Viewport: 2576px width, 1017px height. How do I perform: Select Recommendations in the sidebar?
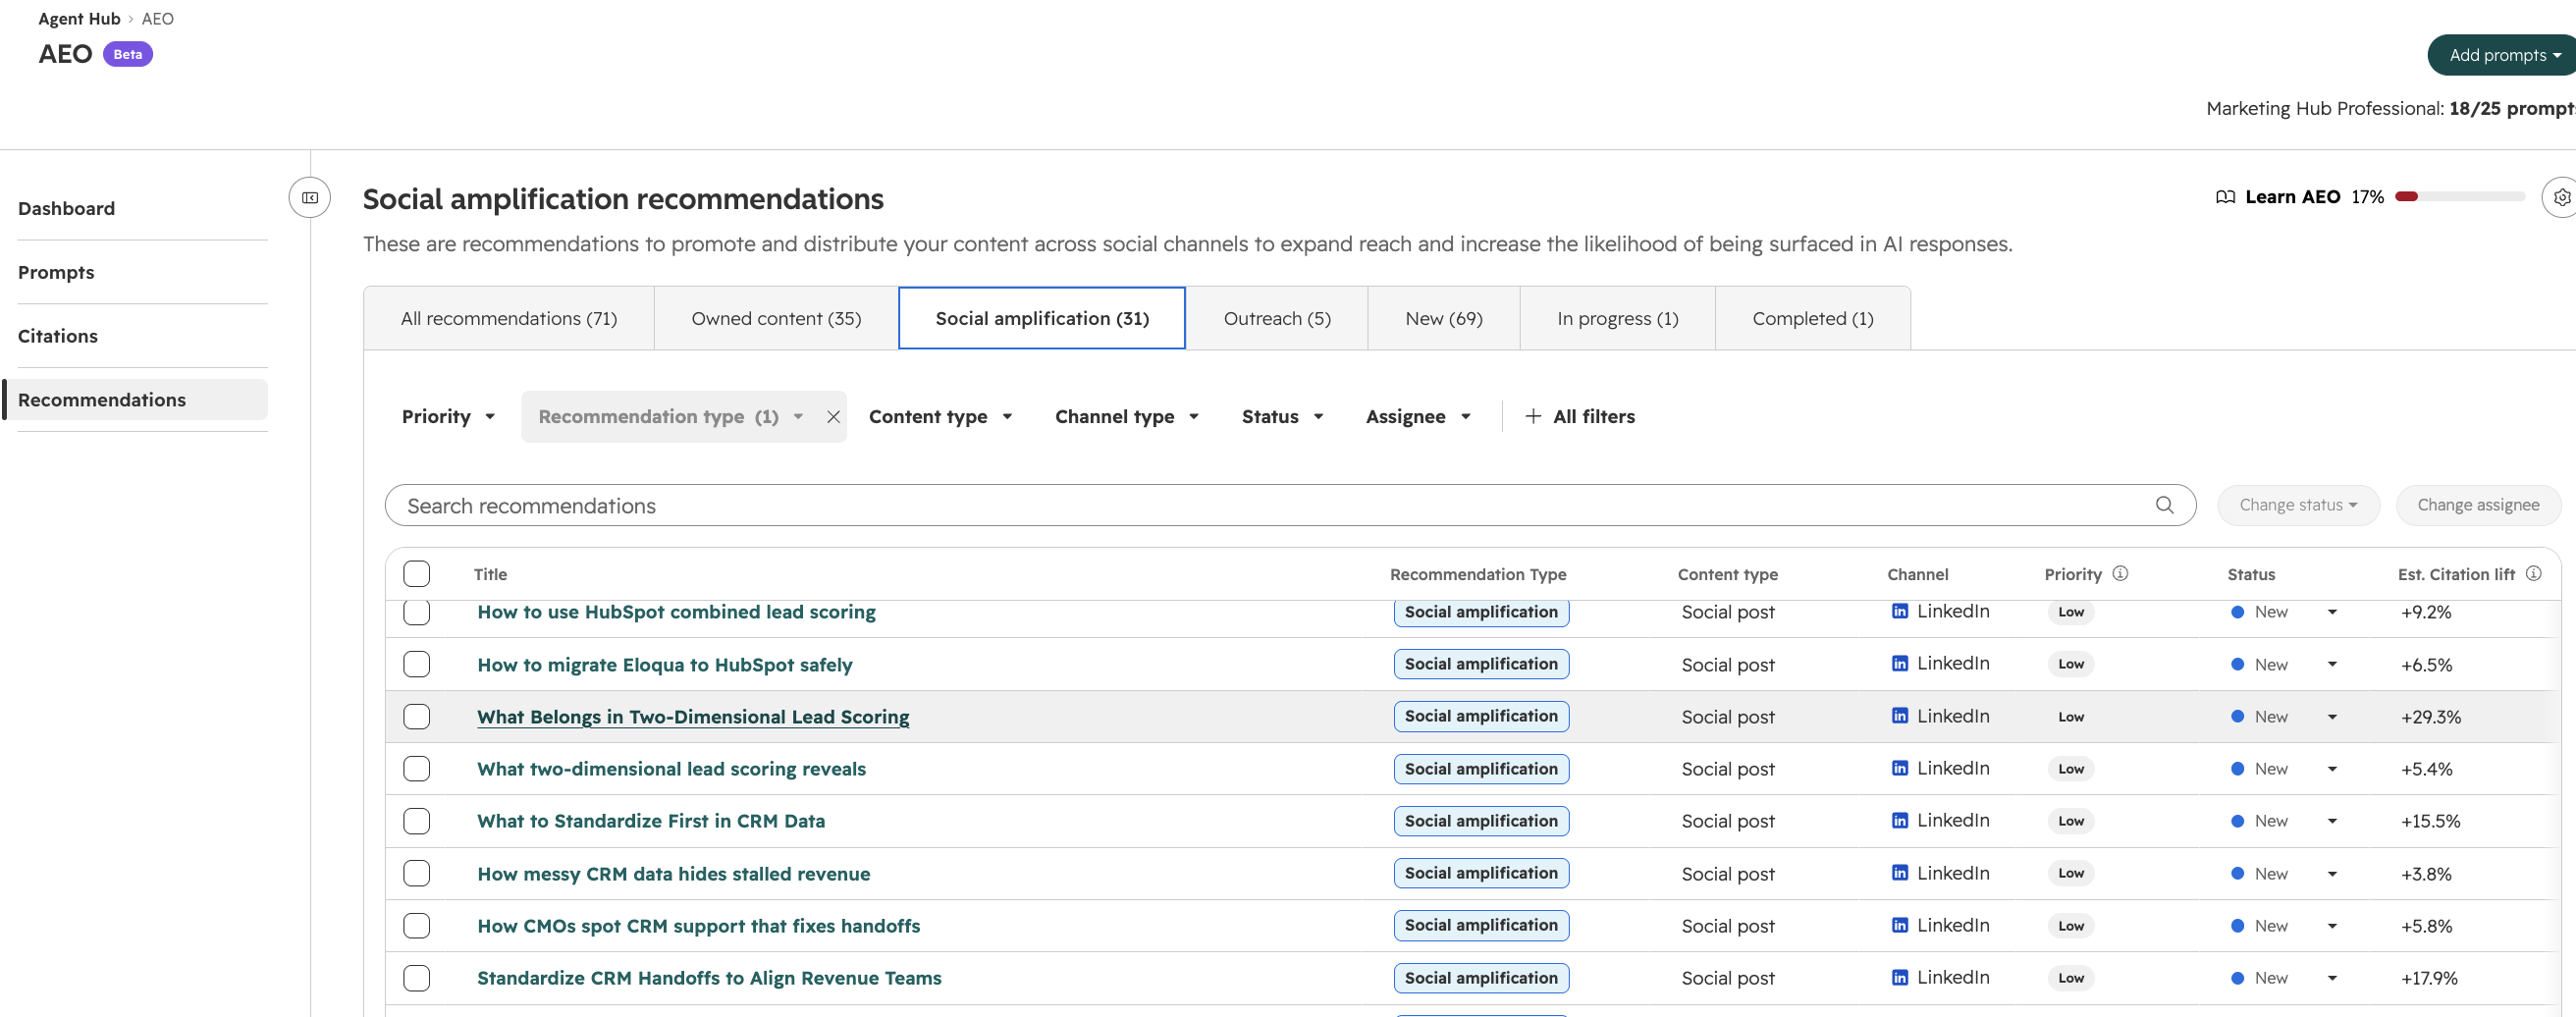pos(136,400)
